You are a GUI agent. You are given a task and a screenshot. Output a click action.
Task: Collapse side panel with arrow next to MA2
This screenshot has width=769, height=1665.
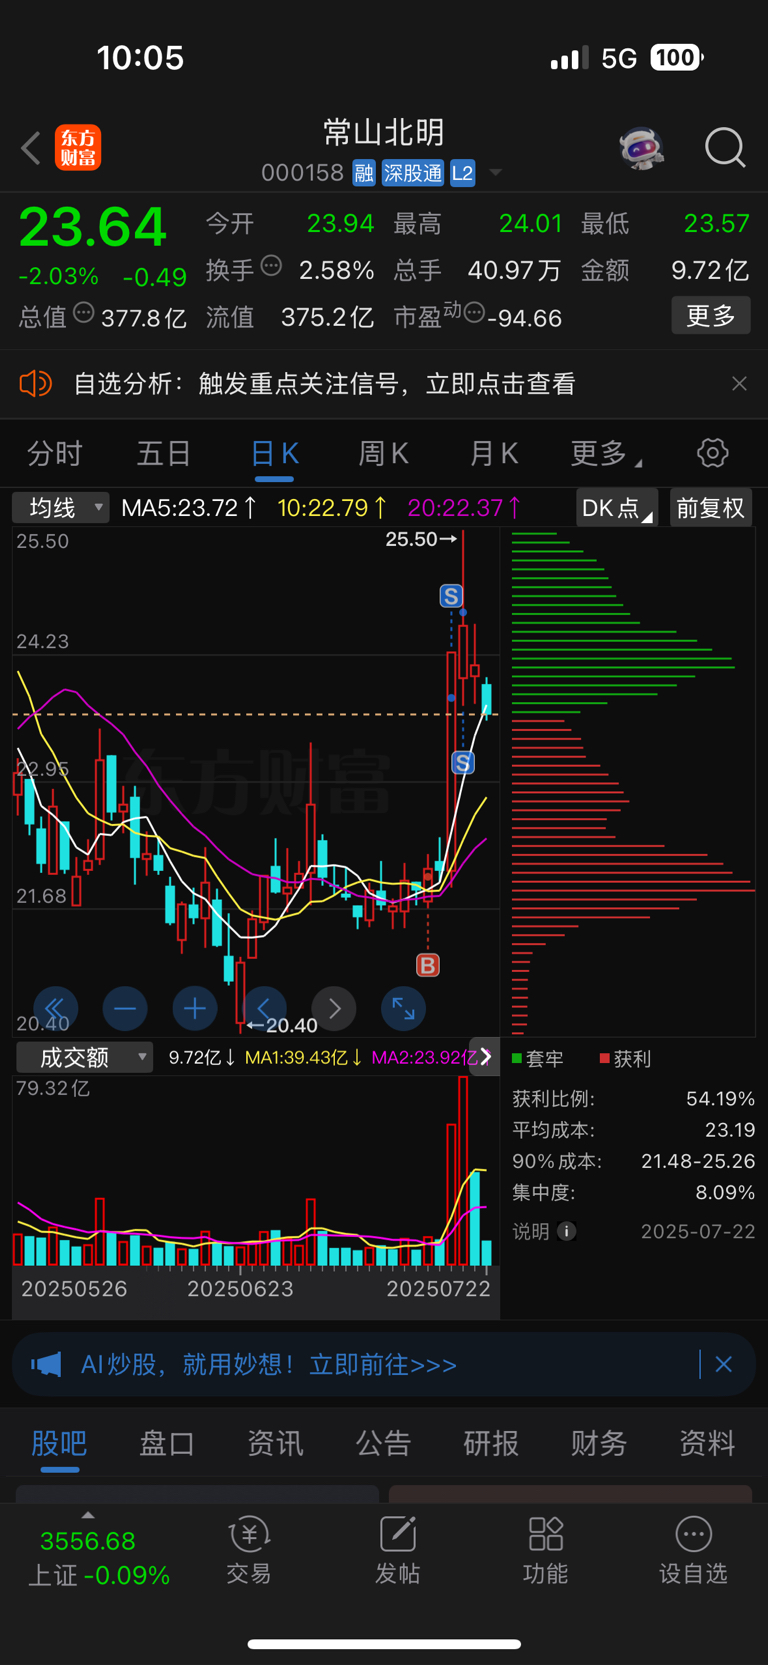[x=485, y=1057]
